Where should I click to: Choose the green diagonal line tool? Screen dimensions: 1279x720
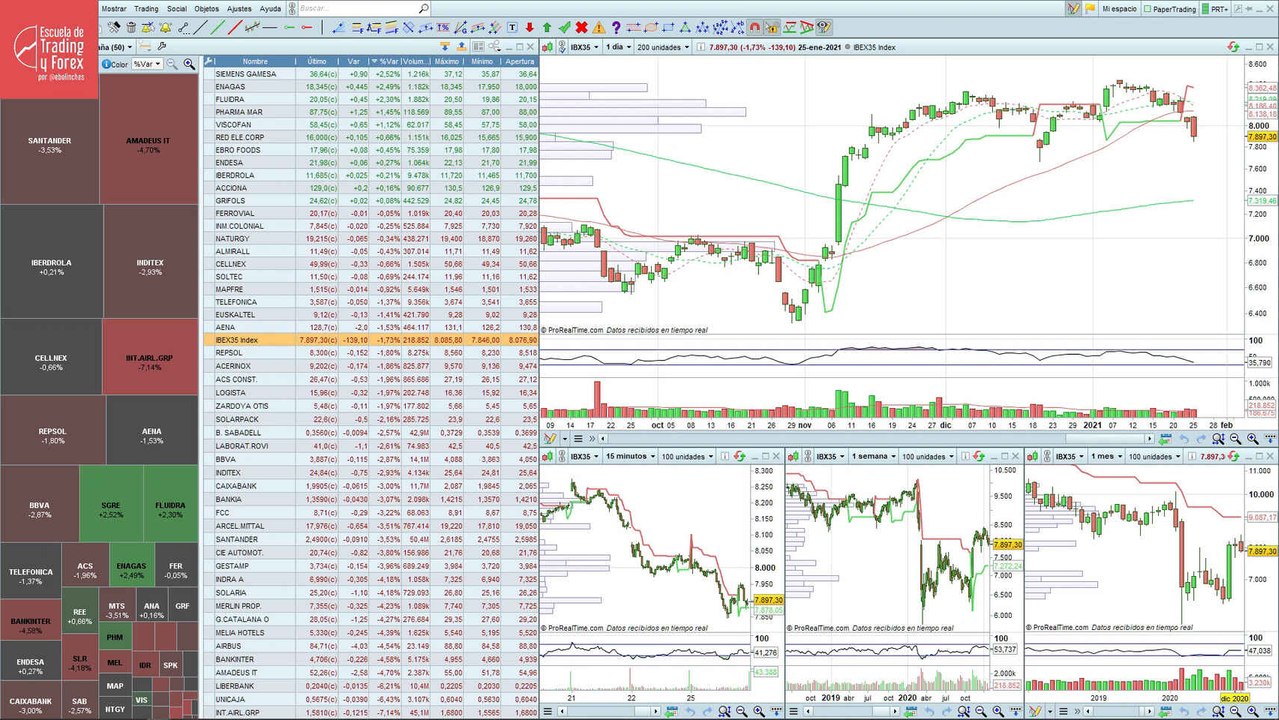coord(218,27)
